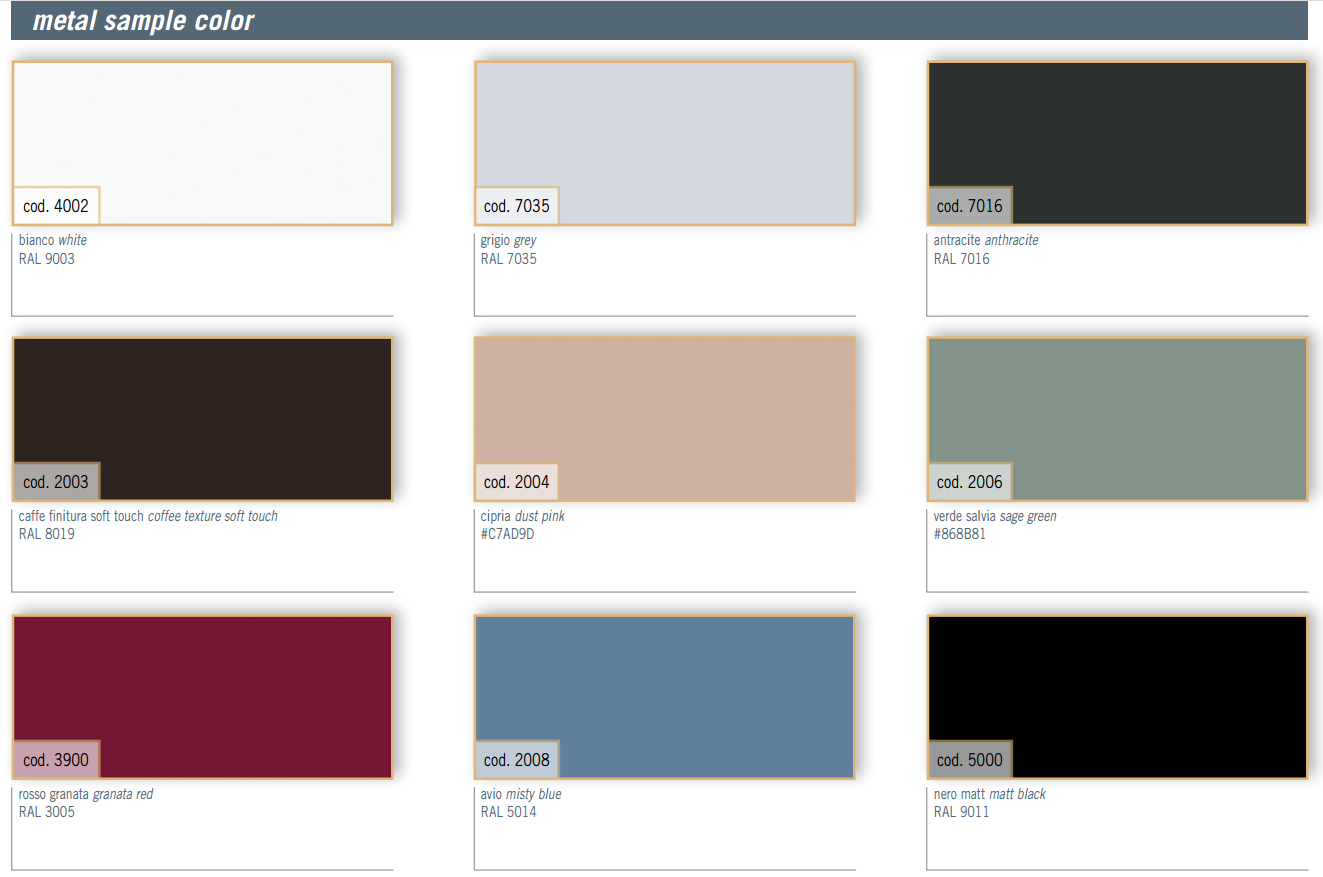
Task: Click the 'cod. 7016' code label
Action: (x=969, y=207)
